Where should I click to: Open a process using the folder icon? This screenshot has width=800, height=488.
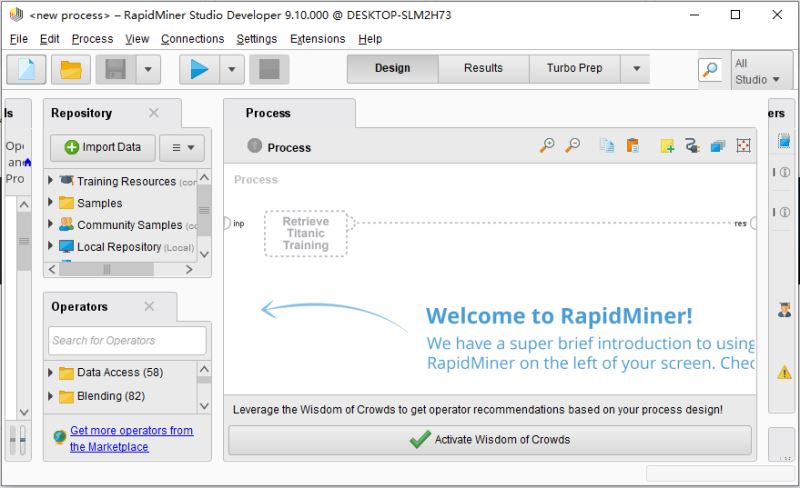pos(71,69)
